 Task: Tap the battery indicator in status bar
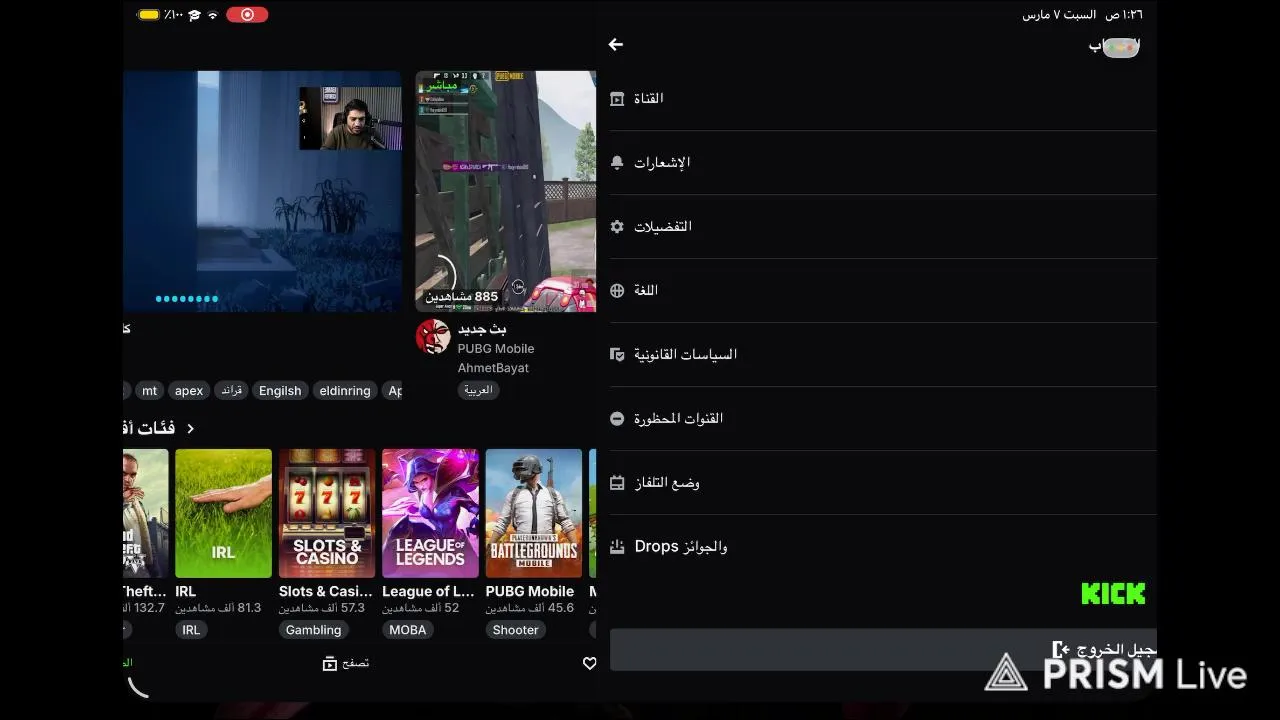click(x=149, y=14)
